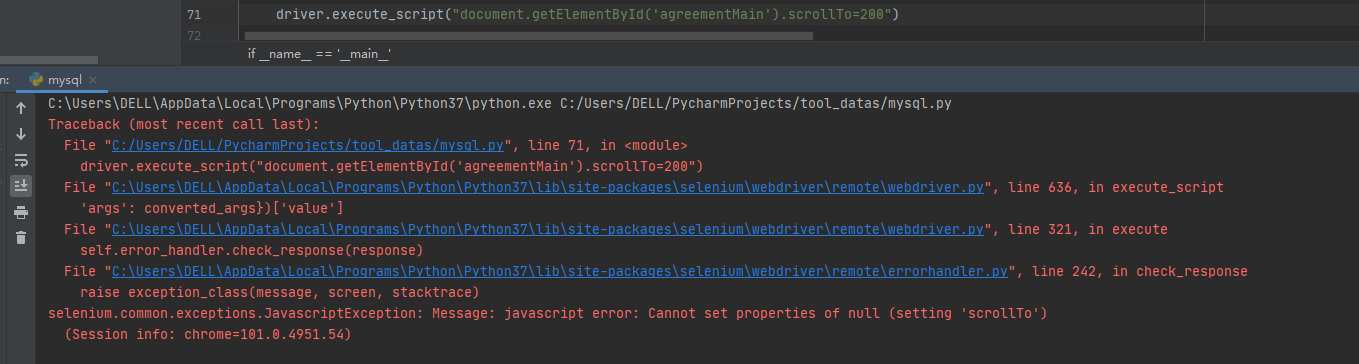Open the webdriver.py line 636 link

coord(548,187)
